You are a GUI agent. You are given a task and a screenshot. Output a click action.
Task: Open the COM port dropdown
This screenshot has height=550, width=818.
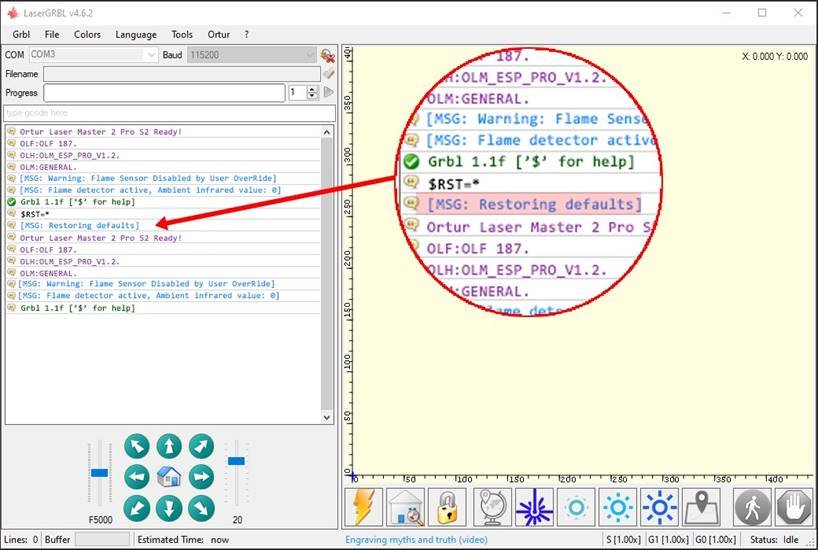point(151,55)
